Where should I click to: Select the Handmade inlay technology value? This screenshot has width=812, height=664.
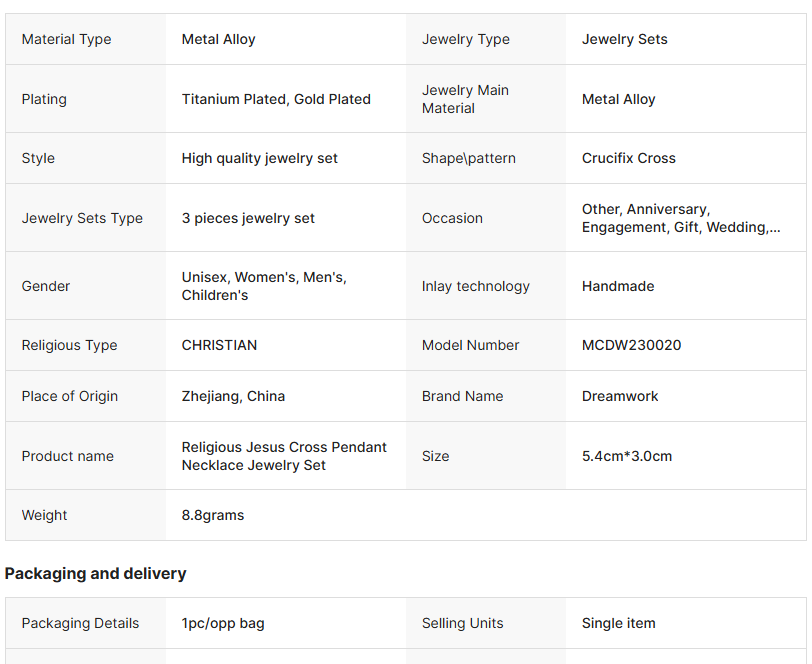tap(618, 286)
